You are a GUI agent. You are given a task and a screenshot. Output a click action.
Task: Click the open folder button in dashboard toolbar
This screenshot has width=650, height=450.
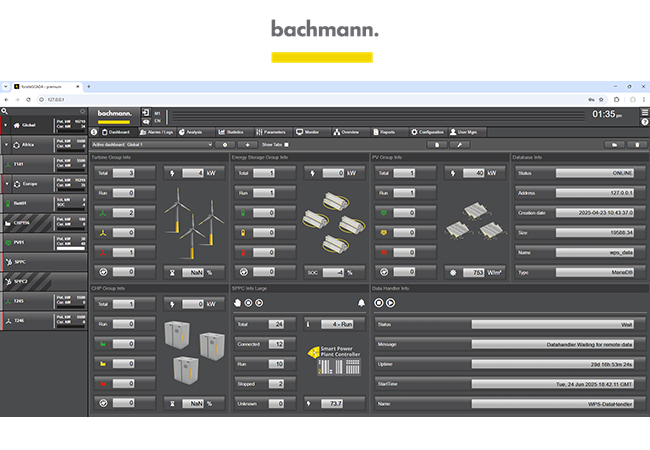614,145
